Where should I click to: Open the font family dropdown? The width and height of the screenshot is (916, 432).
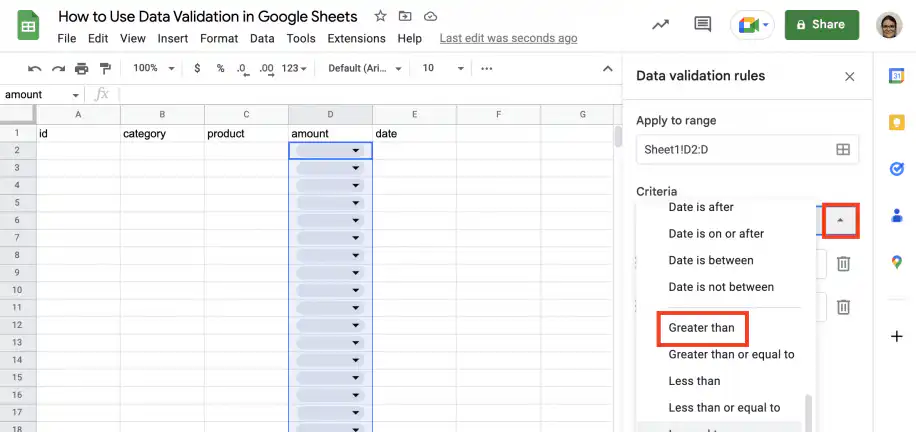[365, 68]
